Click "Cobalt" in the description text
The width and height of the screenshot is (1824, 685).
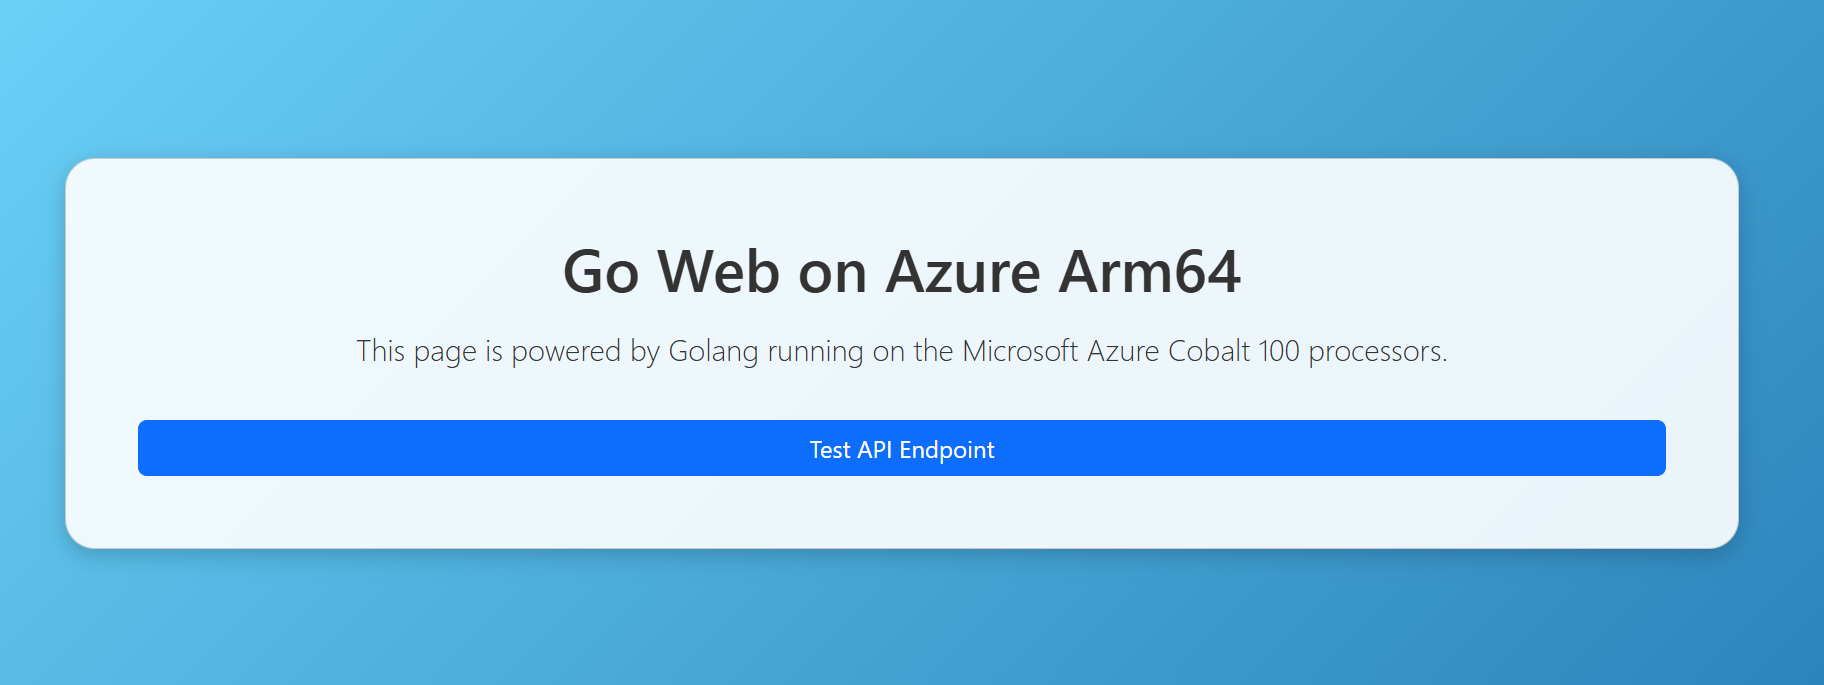tap(1209, 352)
